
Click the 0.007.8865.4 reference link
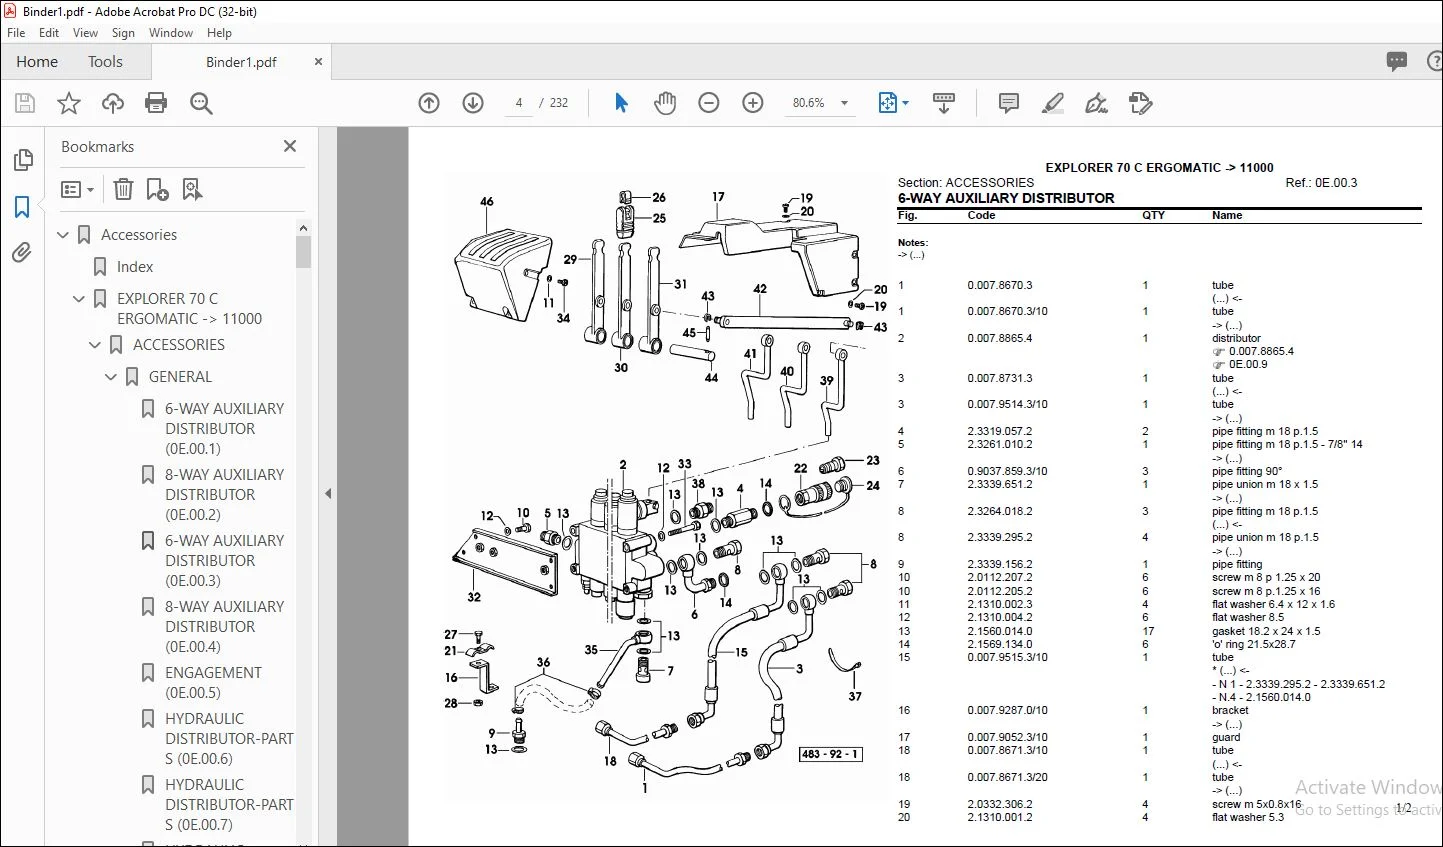pos(1261,351)
